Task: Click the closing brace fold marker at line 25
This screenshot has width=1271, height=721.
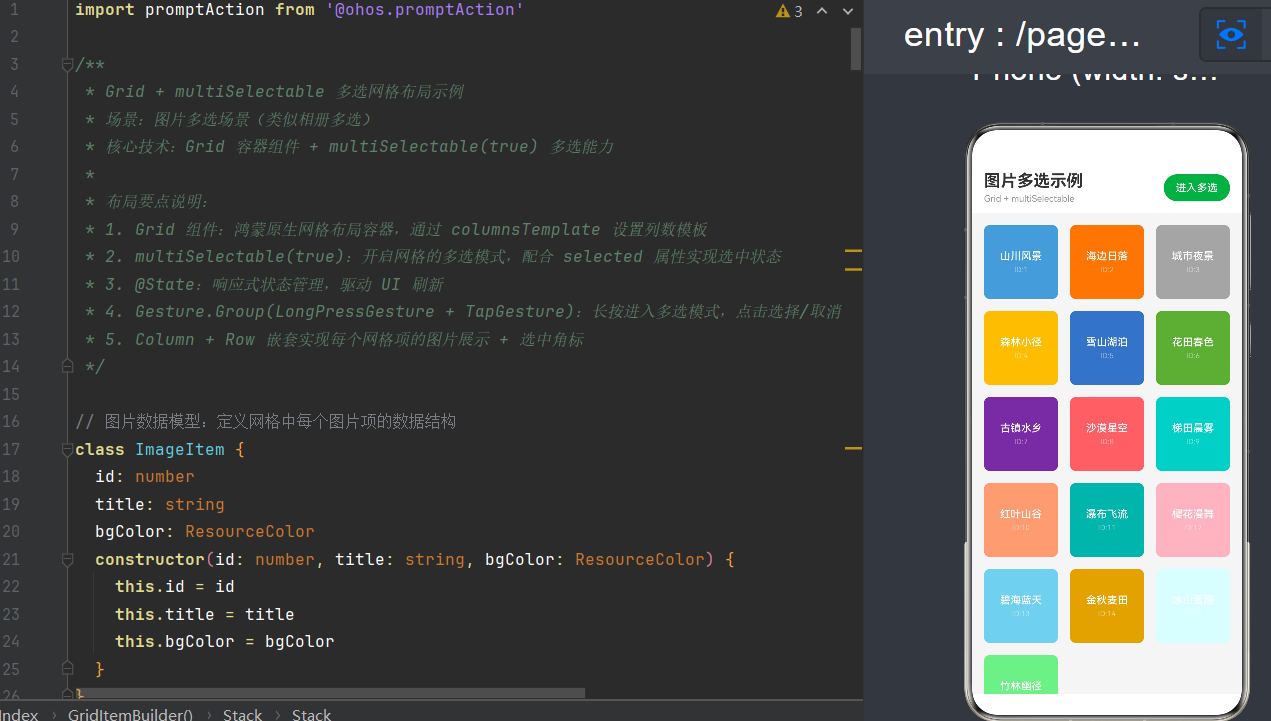Action: pyautogui.click(x=67, y=667)
